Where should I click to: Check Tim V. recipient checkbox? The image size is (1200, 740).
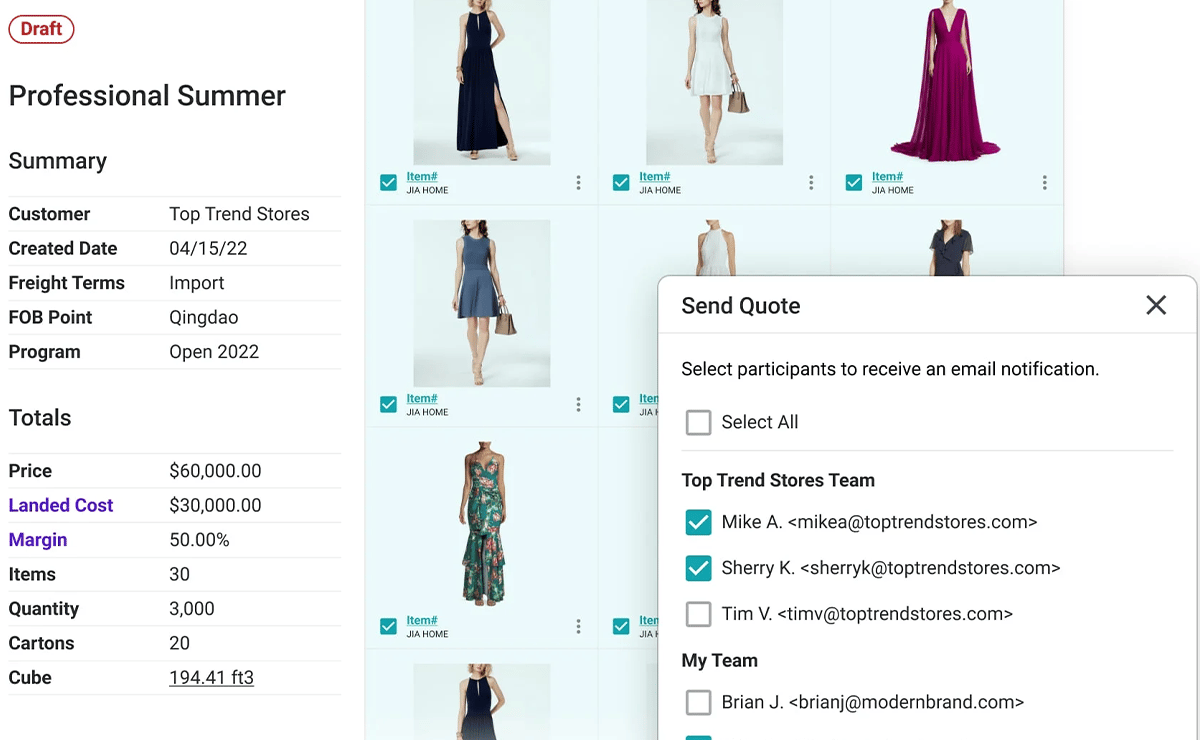(698, 614)
